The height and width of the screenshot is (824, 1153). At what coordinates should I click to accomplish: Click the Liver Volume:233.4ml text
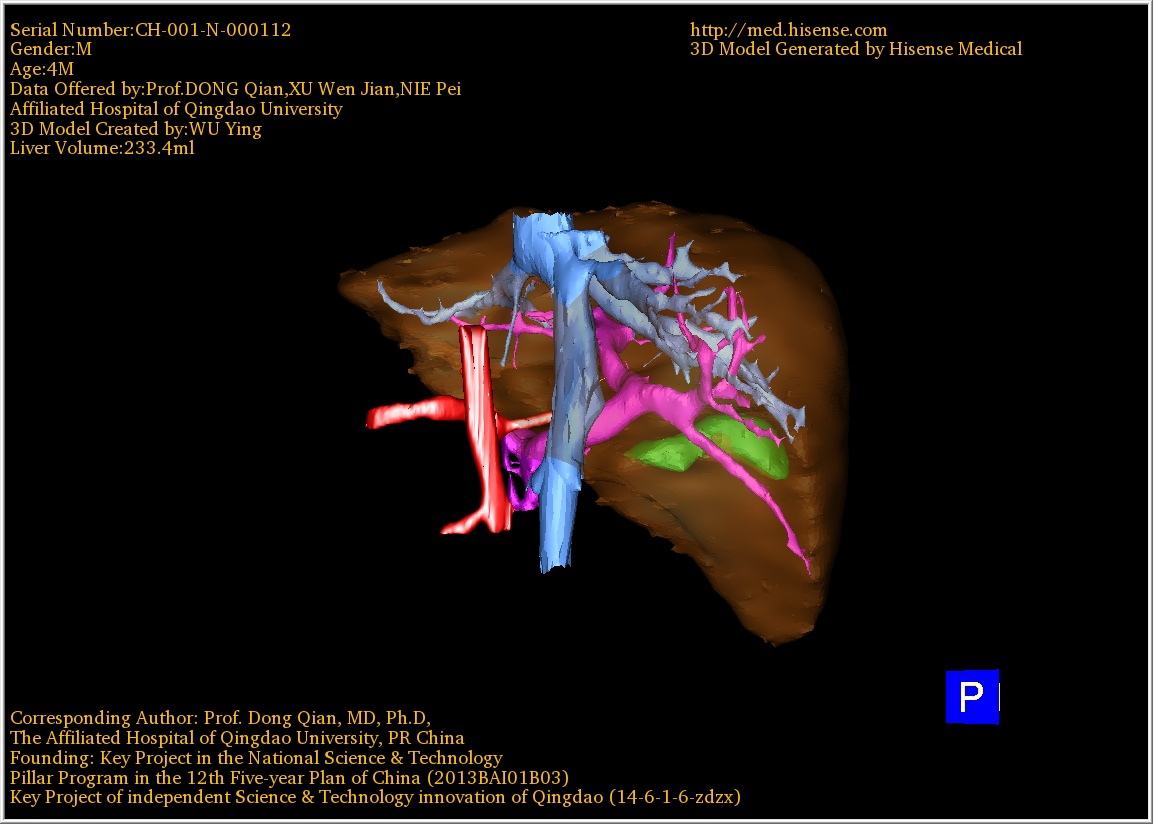102,148
